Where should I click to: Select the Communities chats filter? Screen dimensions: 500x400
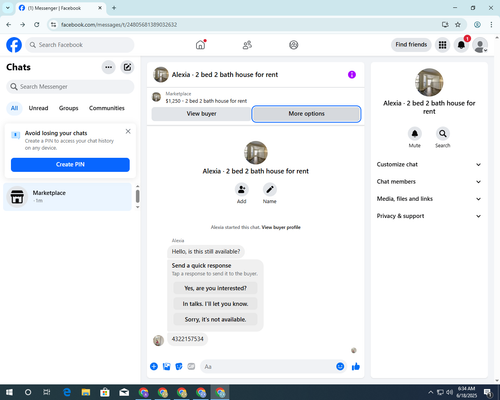click(107, 108)
